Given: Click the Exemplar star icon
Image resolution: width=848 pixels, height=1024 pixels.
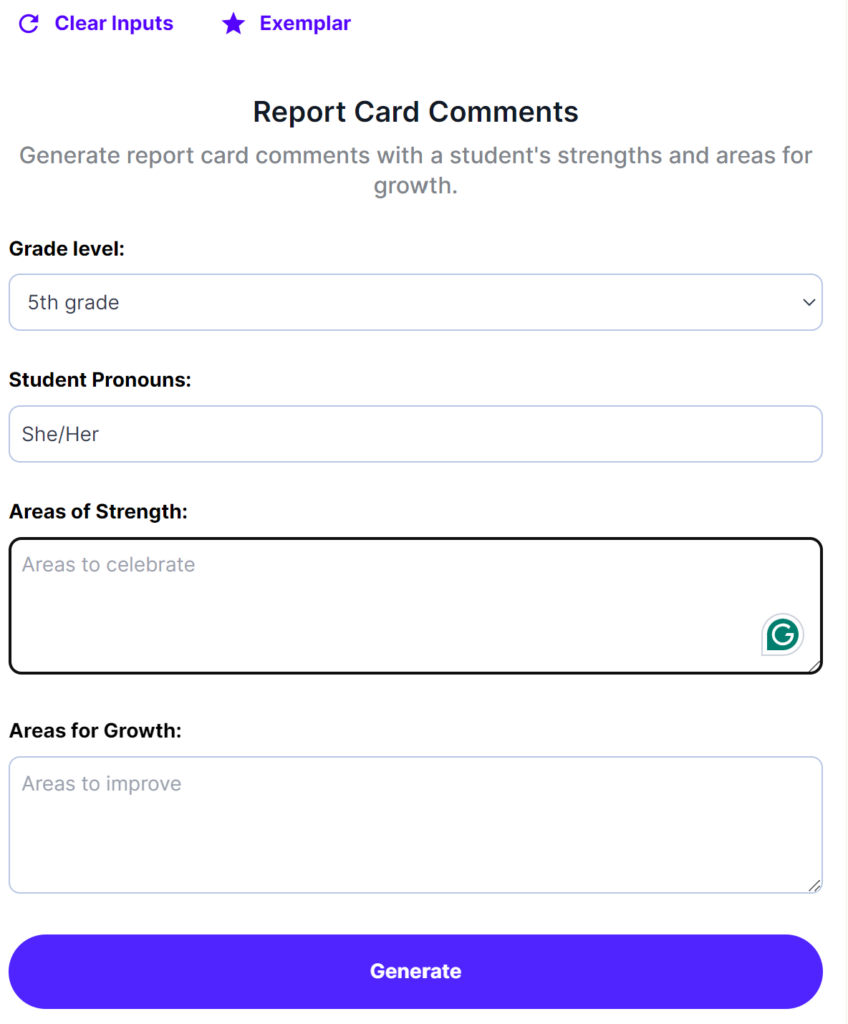Looking at the screenshot, I should (x=233, y=24).
